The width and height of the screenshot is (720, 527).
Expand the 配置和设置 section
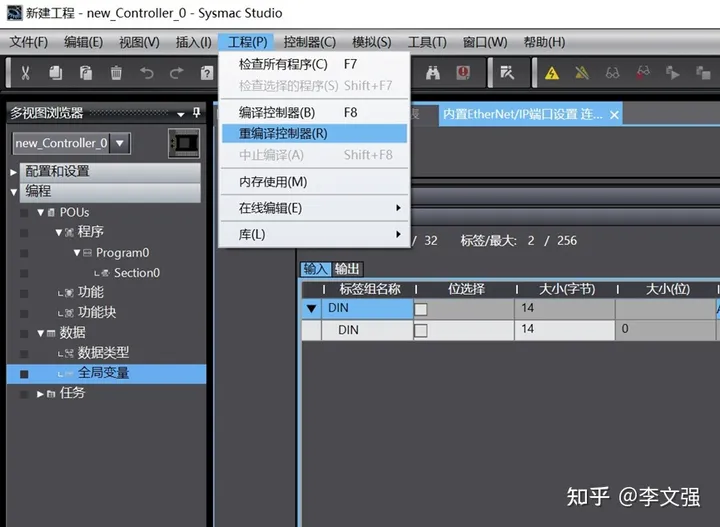coord(13,172)
